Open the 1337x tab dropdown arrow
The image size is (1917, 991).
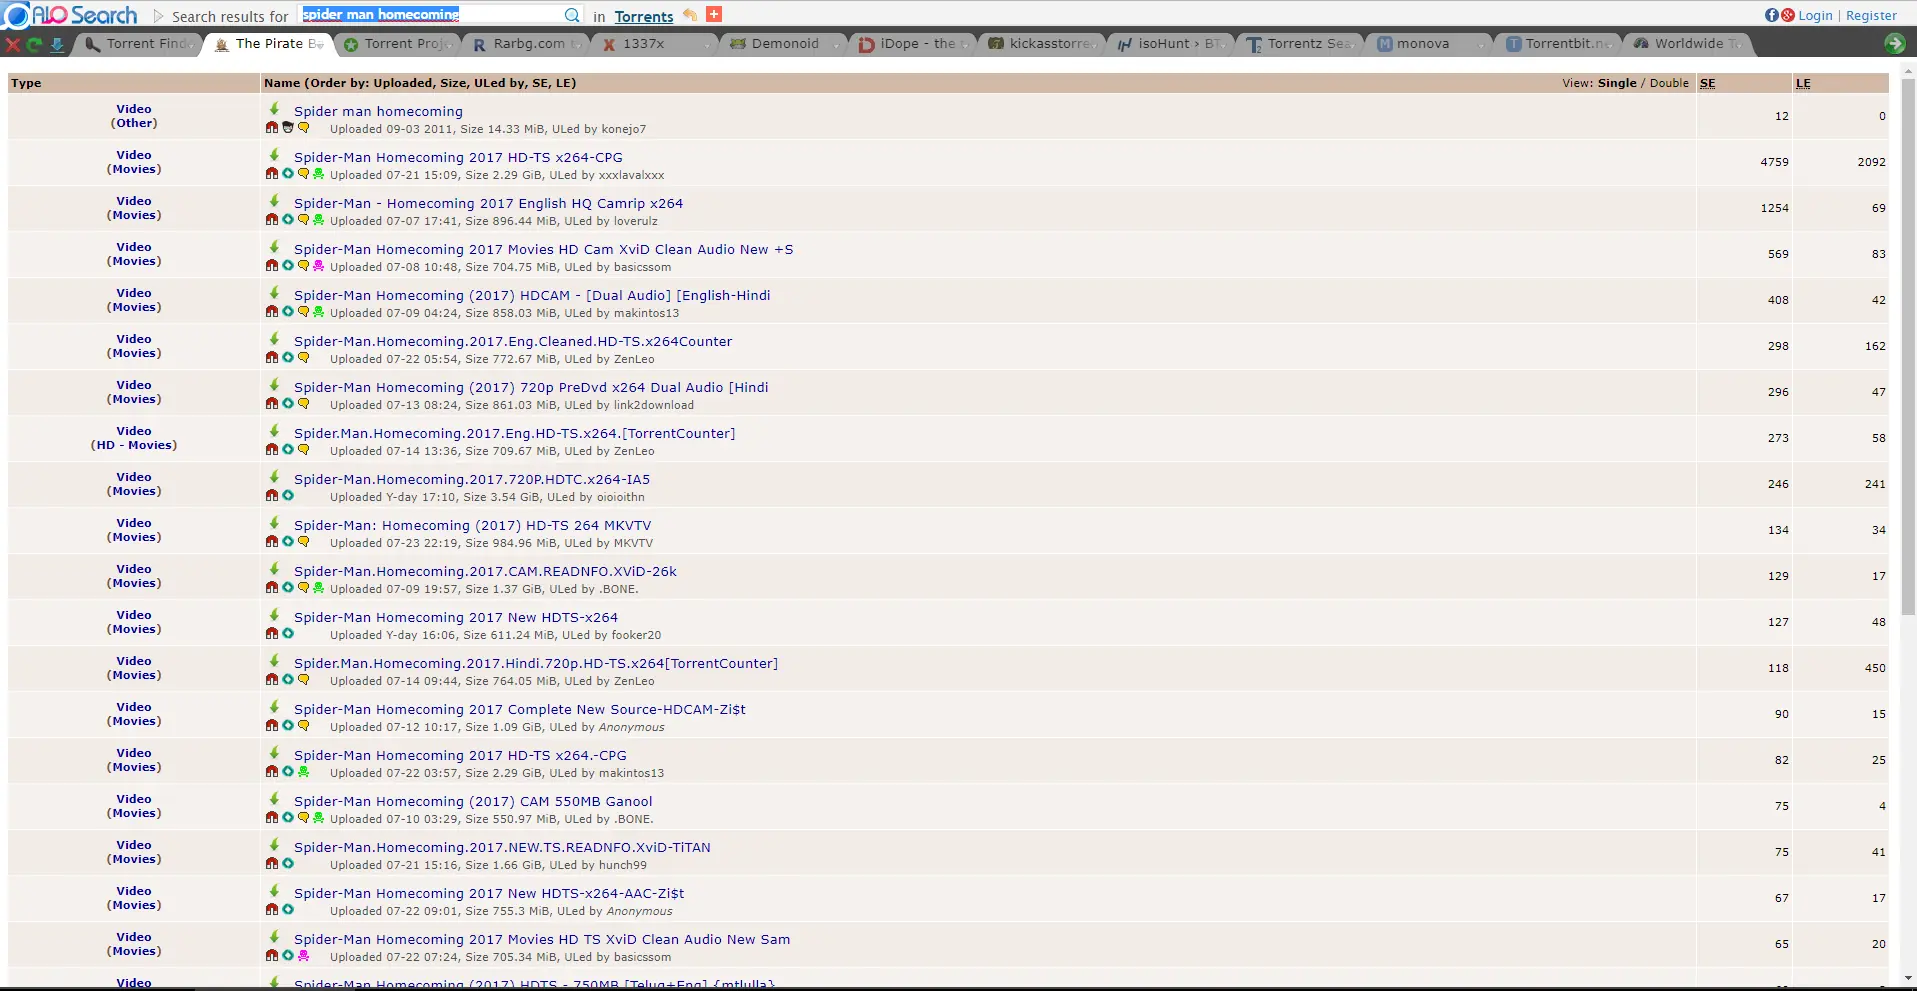[x=708, y=44]
